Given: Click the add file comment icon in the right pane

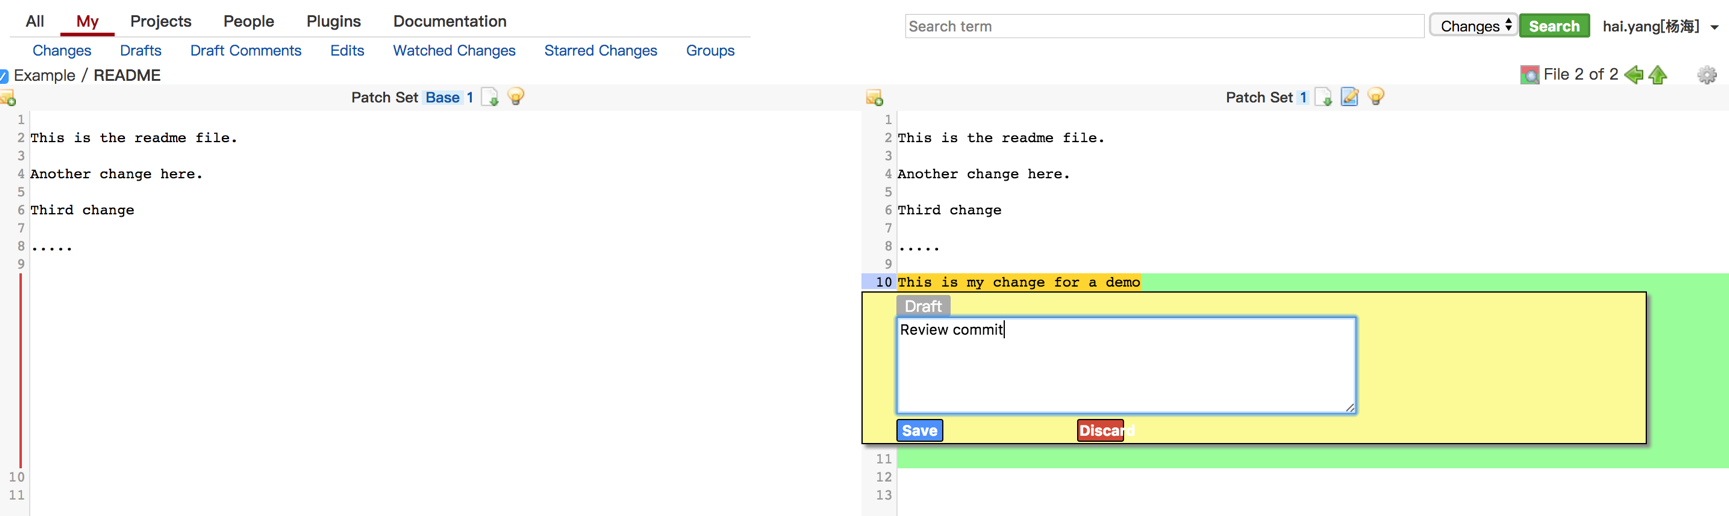Looking at the screenshot, I should pyautogui.click(x=875, y=98).
